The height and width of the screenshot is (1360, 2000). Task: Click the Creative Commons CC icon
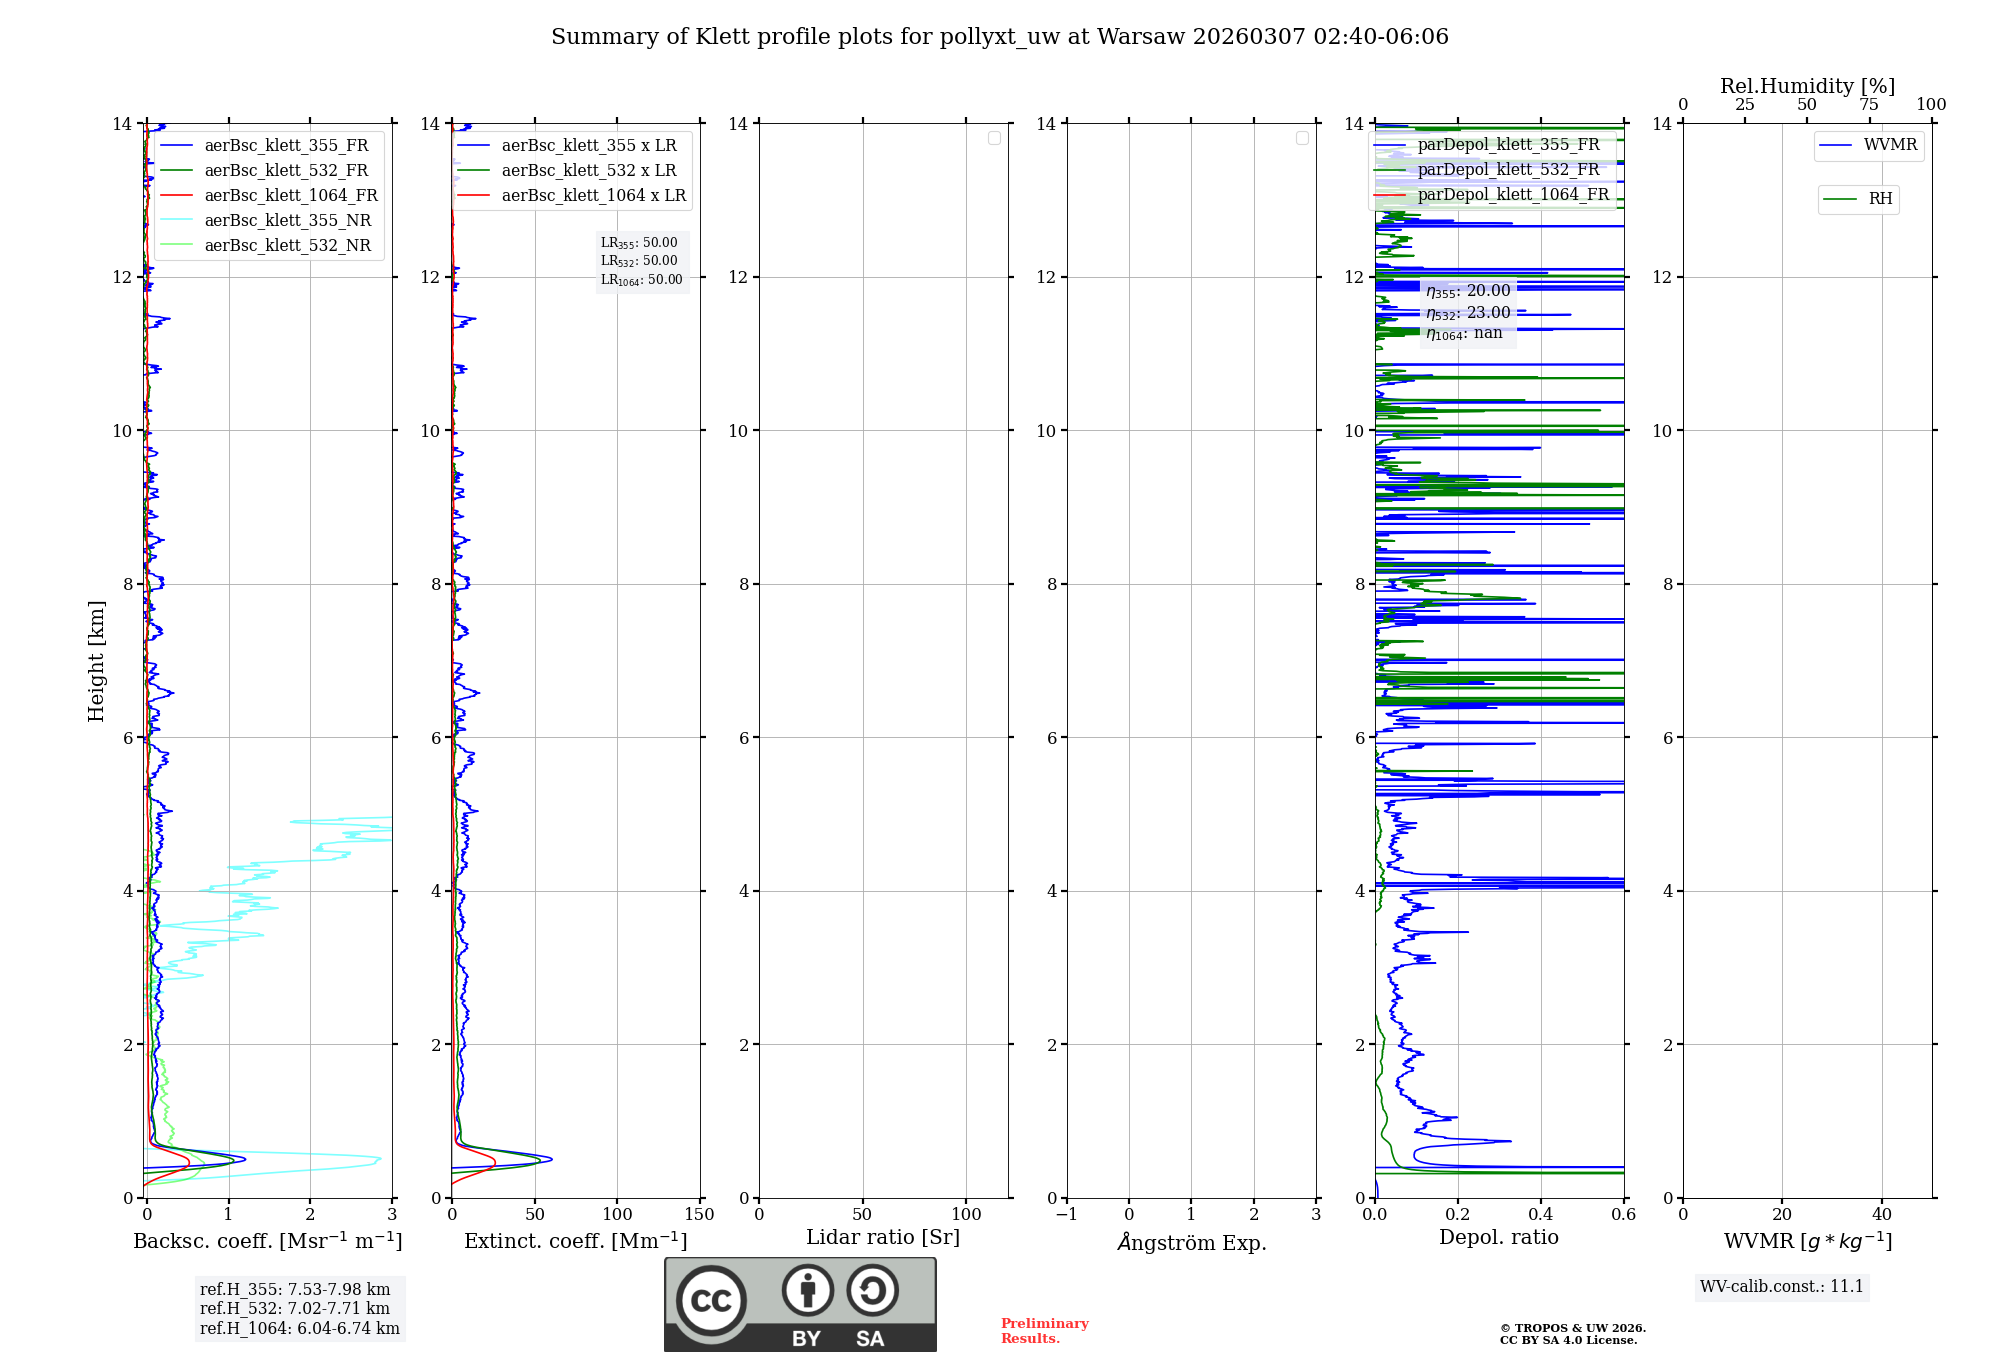tap(711, 1300)
